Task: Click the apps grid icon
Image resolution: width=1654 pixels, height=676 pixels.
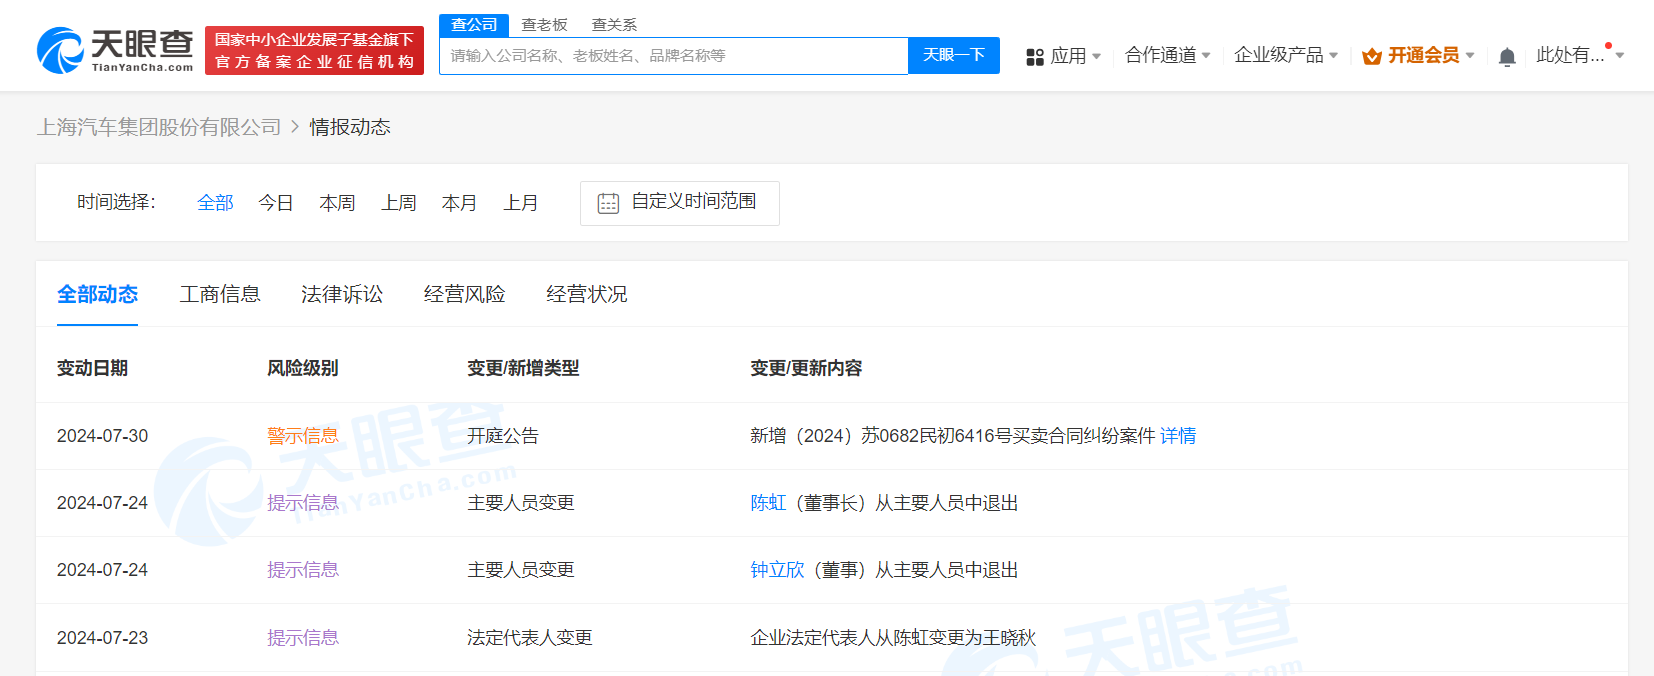Action: point(1035,57)
